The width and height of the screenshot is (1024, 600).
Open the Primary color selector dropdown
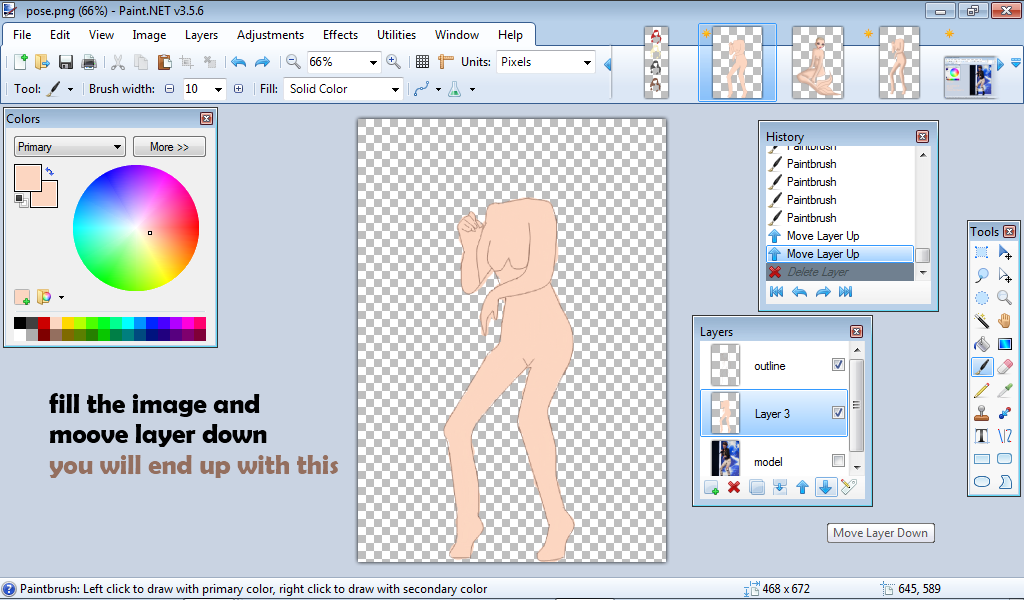click(69, 147)
